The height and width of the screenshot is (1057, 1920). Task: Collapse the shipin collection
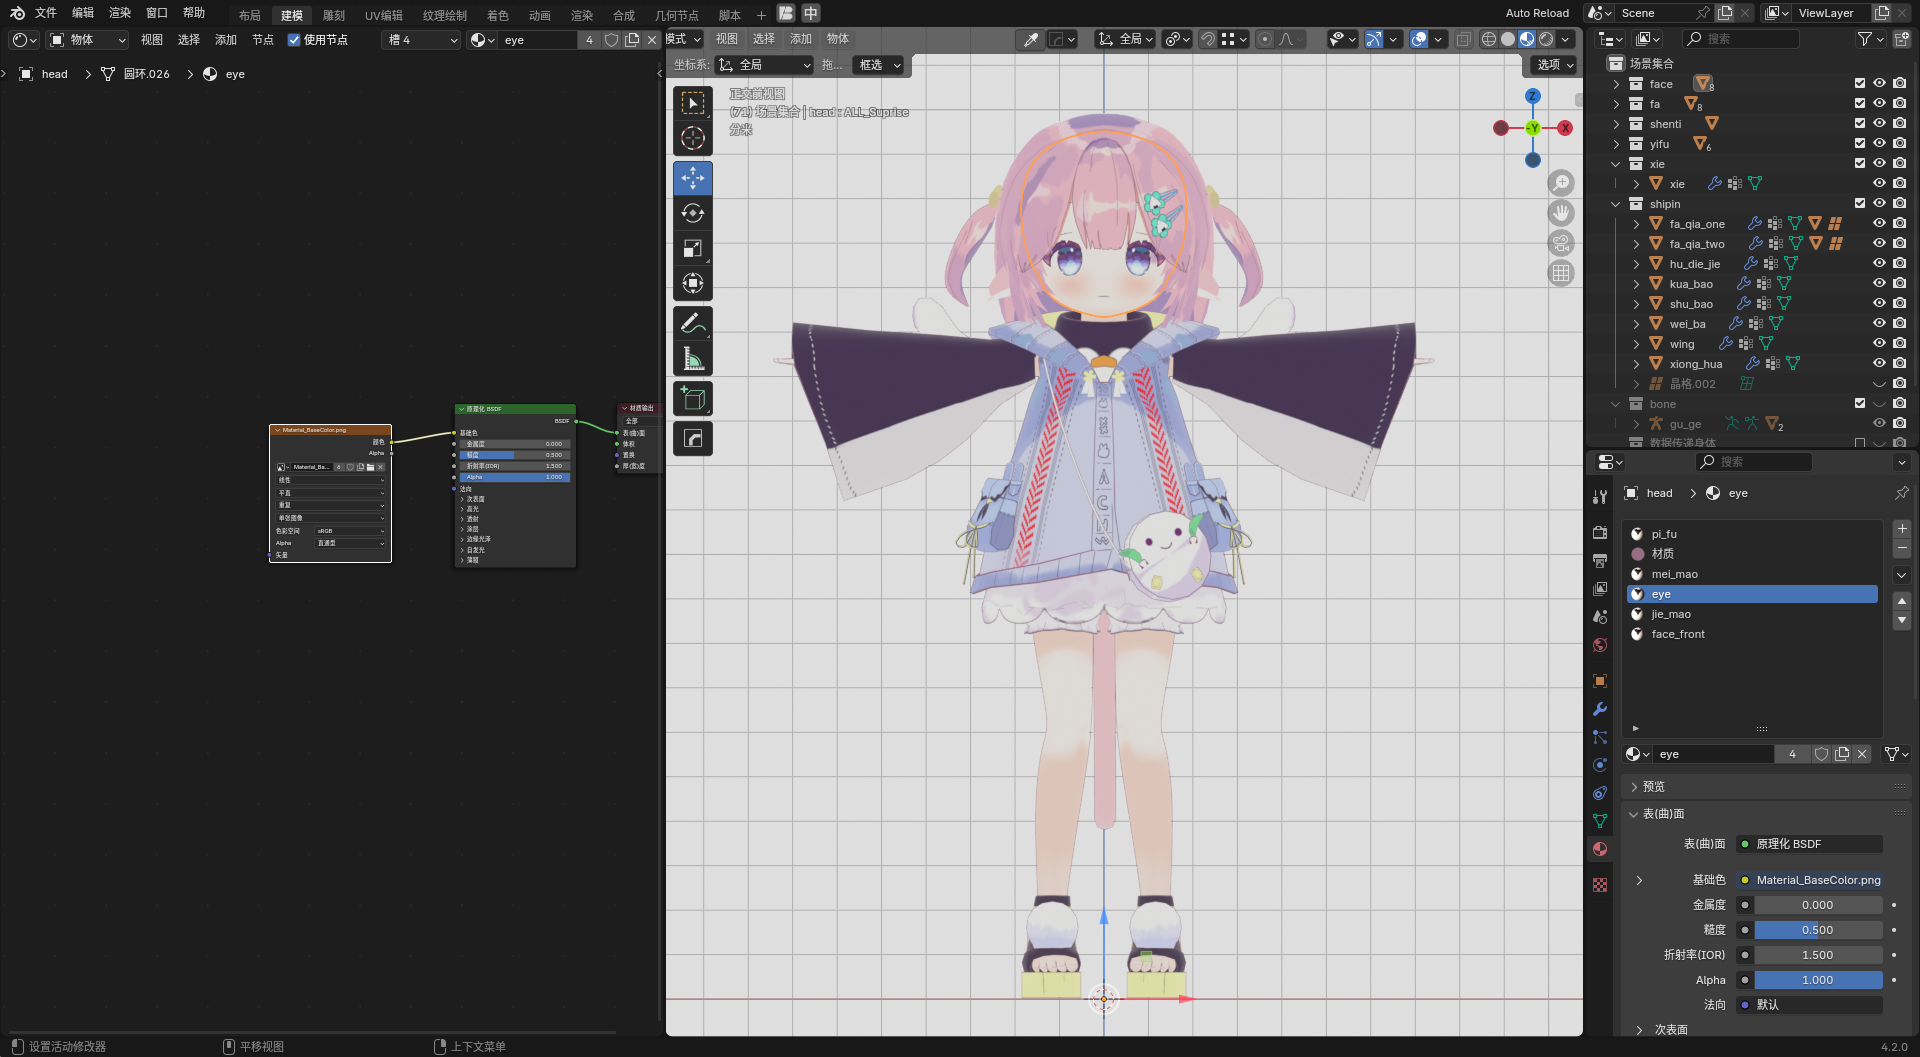pyautogui.click(x=1615, y=204)
